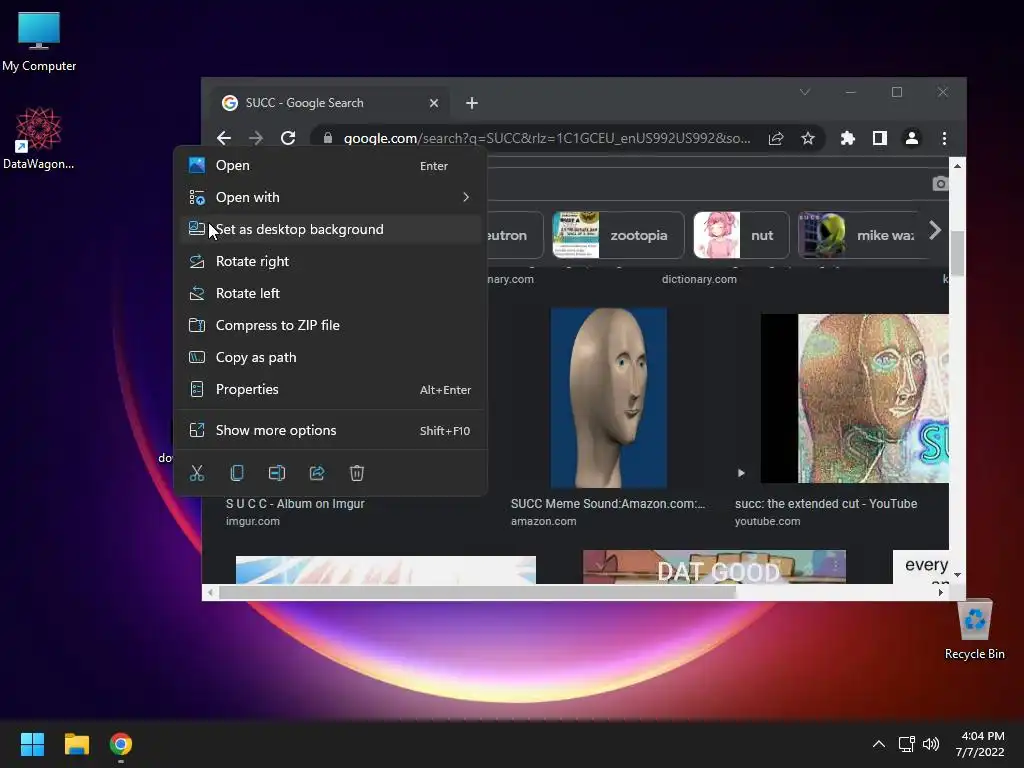Select Open in the context menu
The height and width of the screenshot is (768, 1024).
click(330, 165)
